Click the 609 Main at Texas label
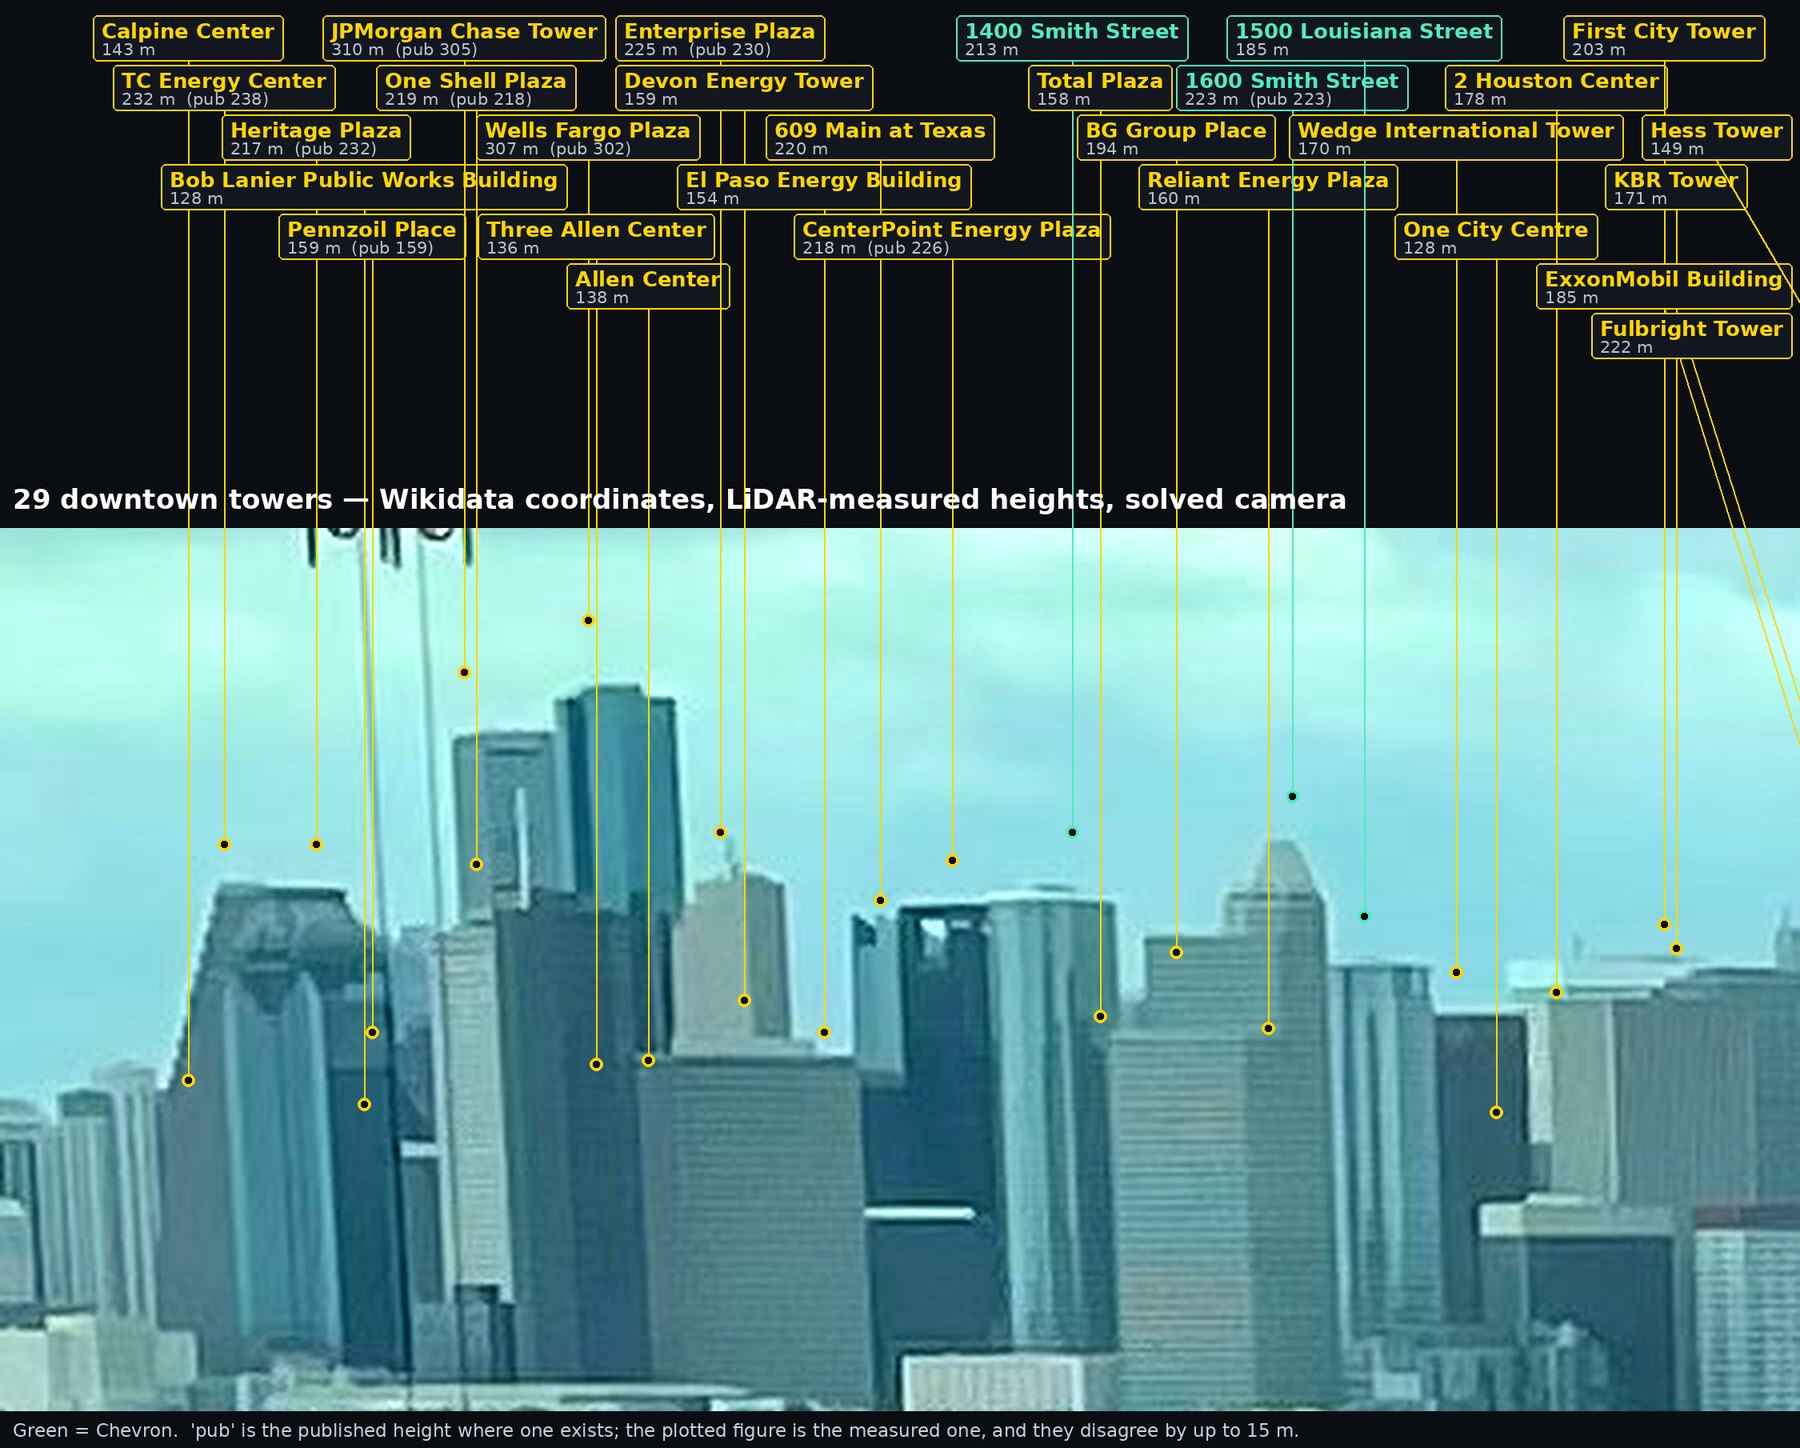Image resolution: width=1800 pixels, height=1448 pixels. (x=880, y=137)
